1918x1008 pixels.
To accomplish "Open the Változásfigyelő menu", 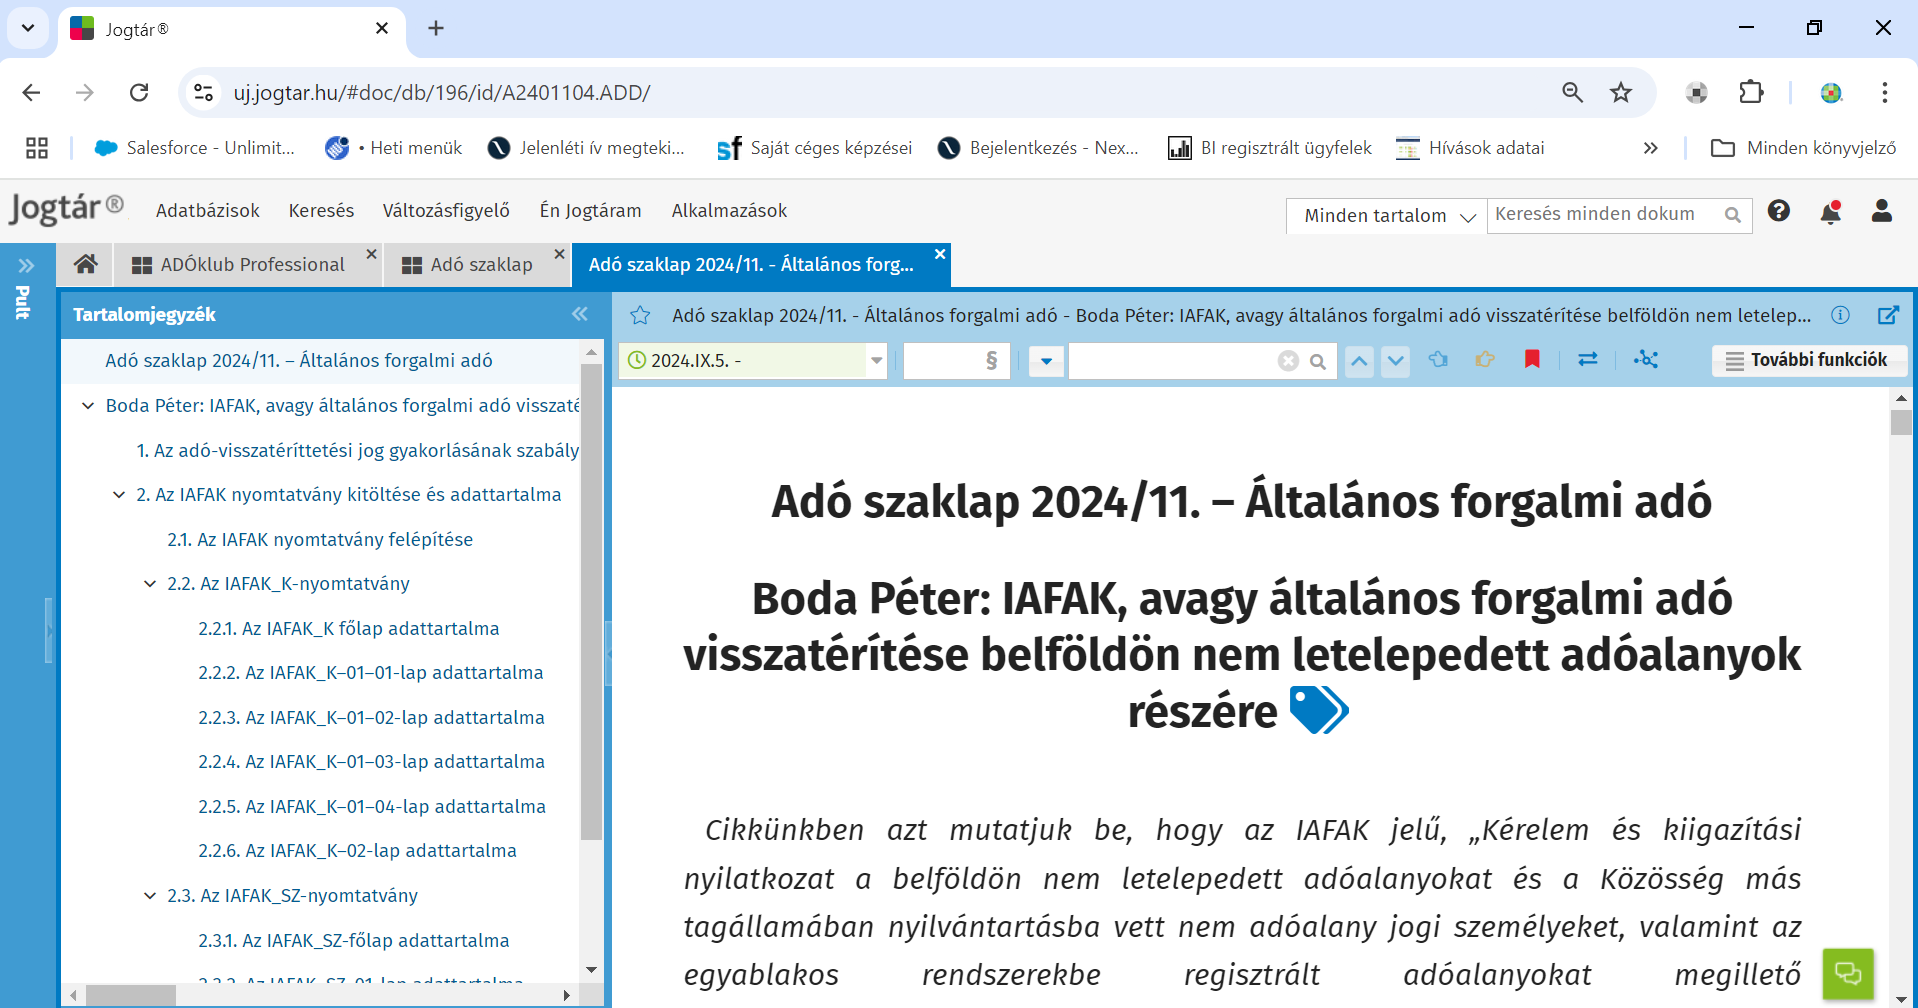I will tap(446, 210).
